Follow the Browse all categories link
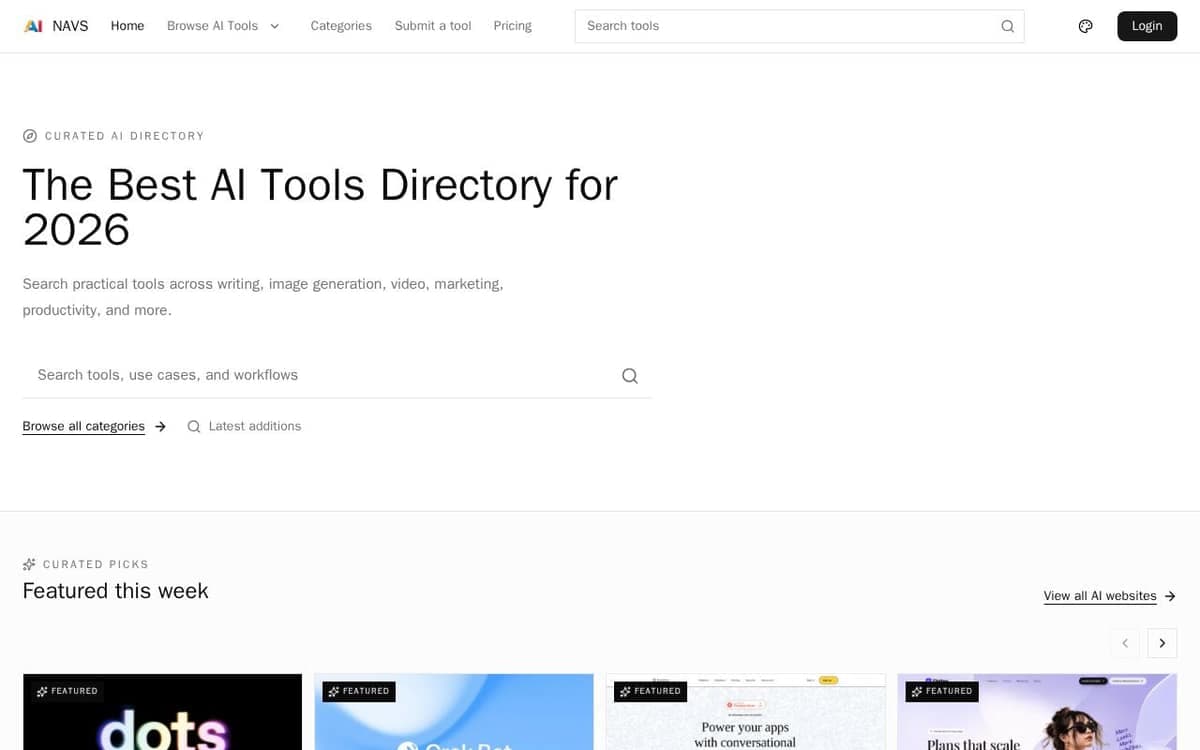Image resolution: width=1200 pixels, height=750 pixels. tap(94, 426)
